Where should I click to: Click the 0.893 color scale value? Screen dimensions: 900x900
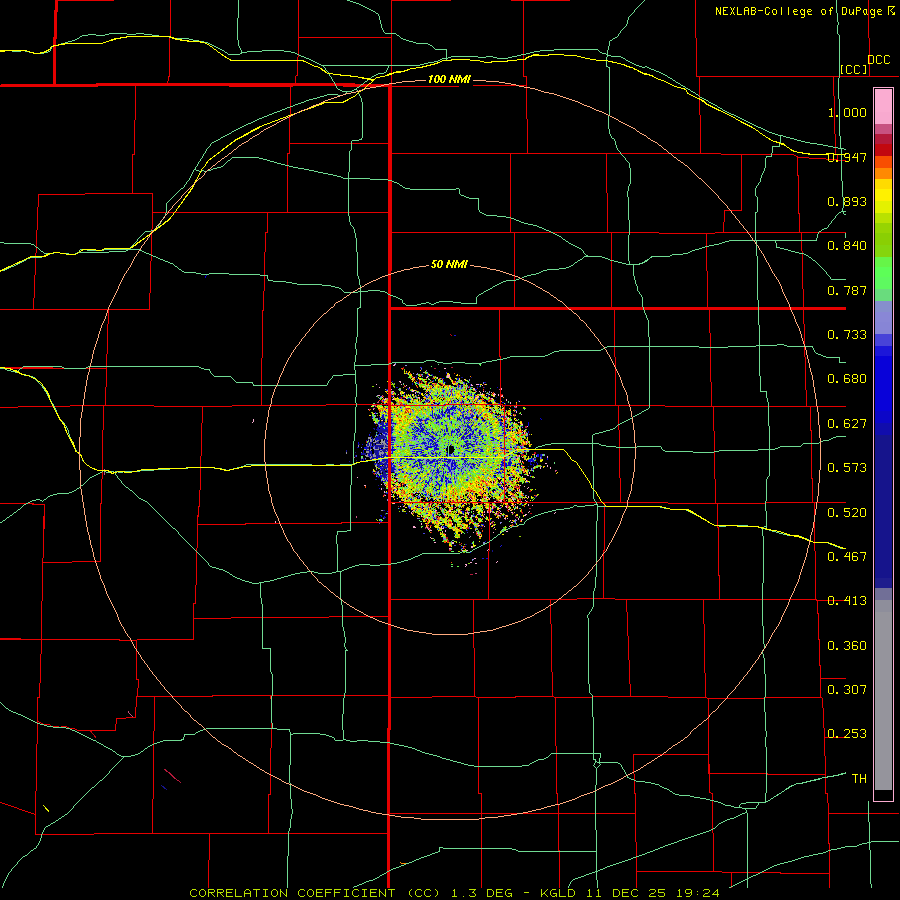point(847,201)
